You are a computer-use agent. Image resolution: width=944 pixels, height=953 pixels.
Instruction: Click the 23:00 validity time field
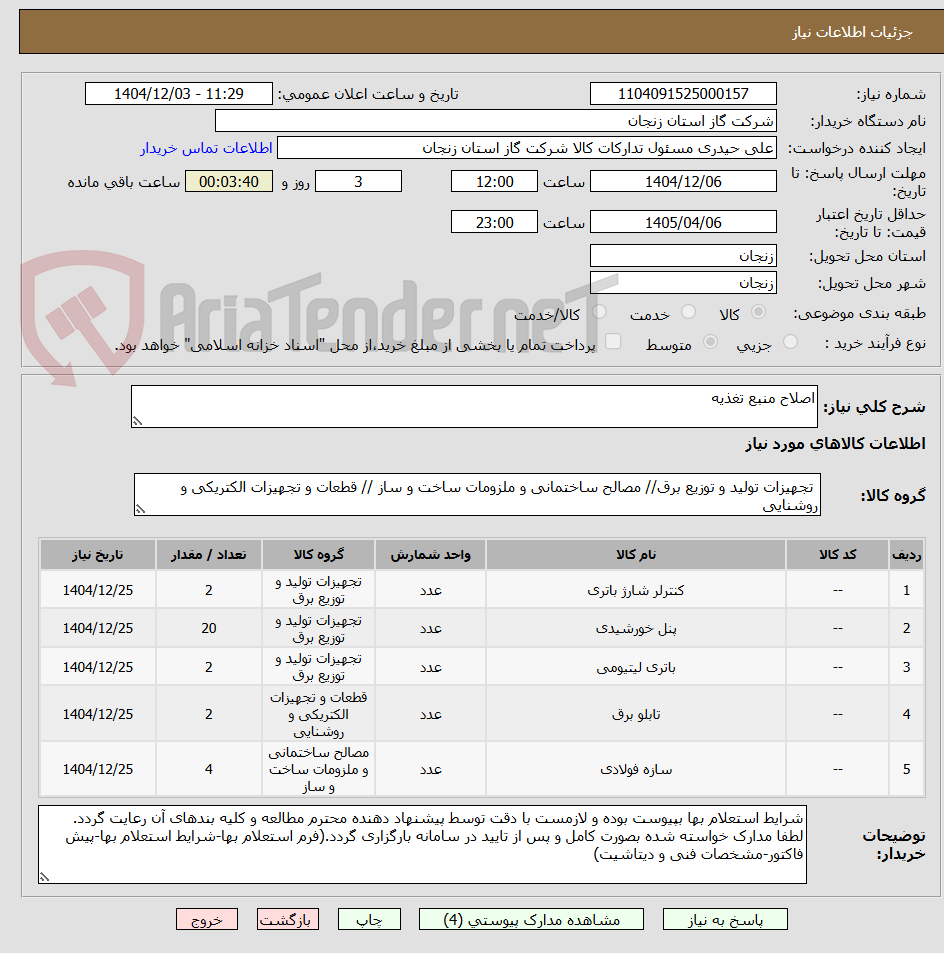(494, 222)
